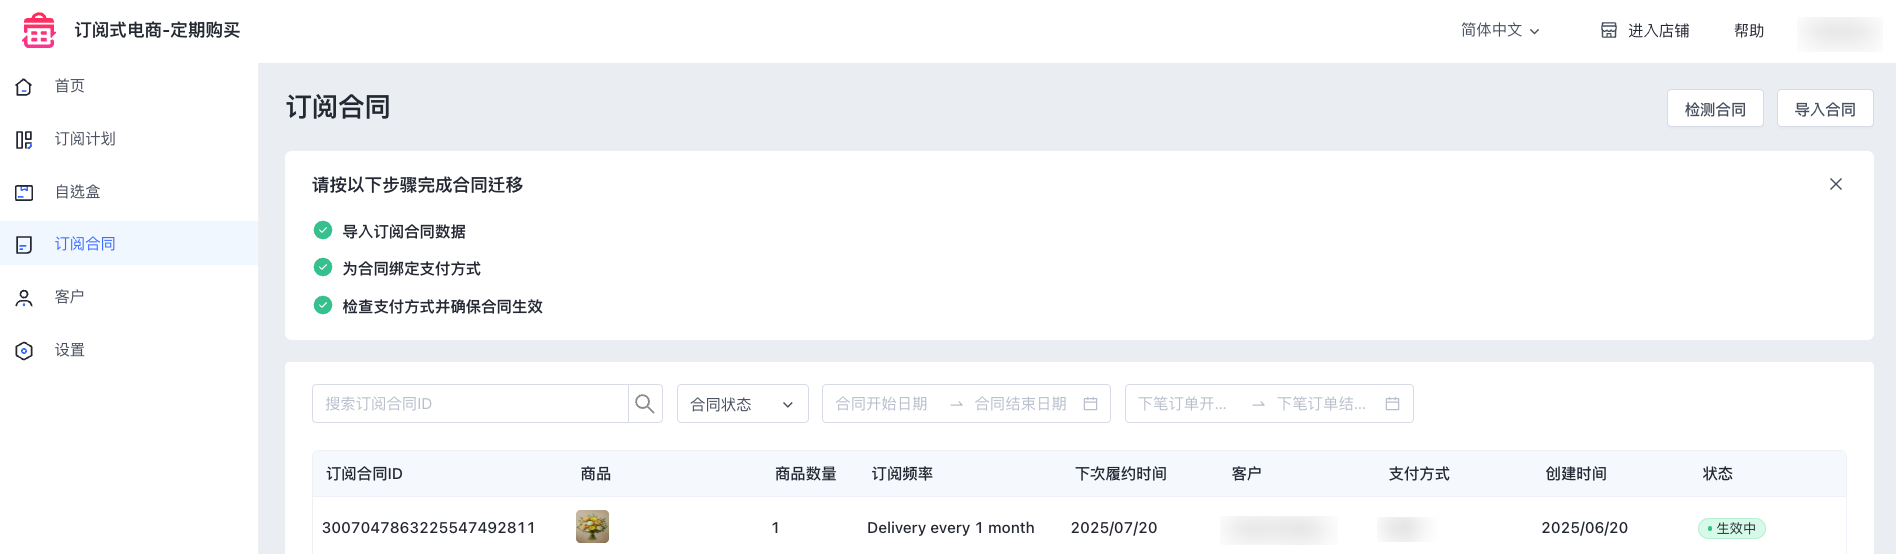Screen dimensions: 1896x554
Task: Select the 订阅计划 sidebar icon
Action: [x=24, y=140]
